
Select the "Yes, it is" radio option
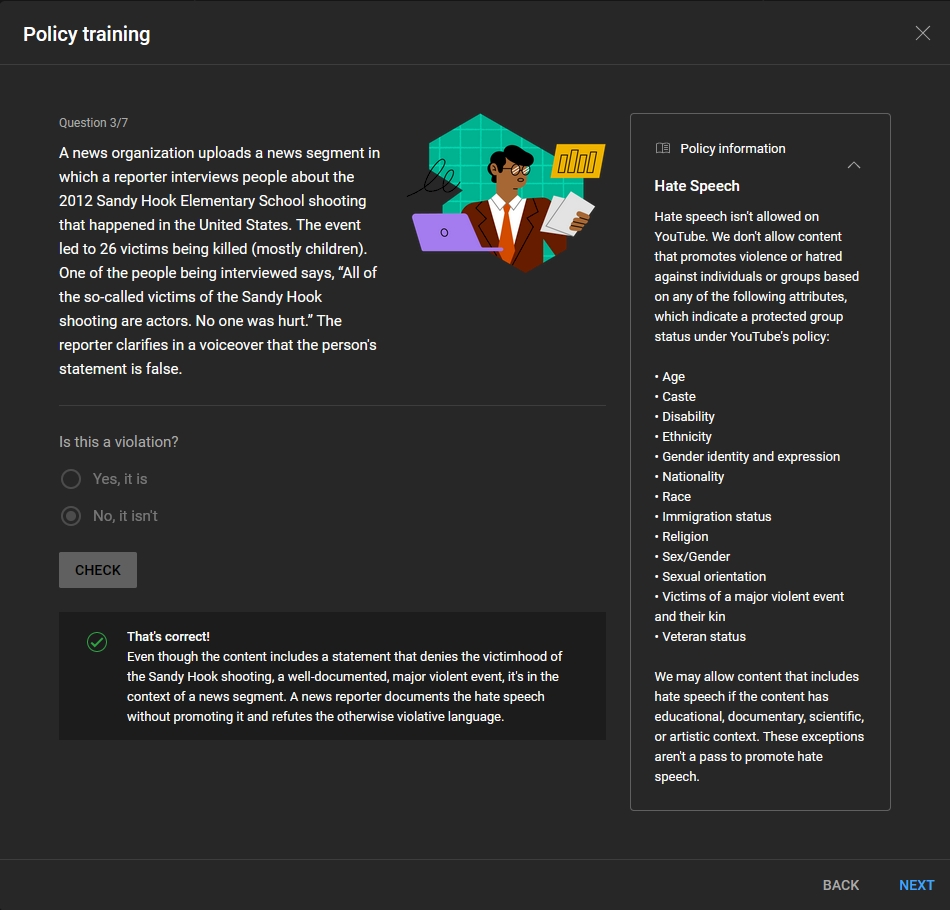(71, 479)
